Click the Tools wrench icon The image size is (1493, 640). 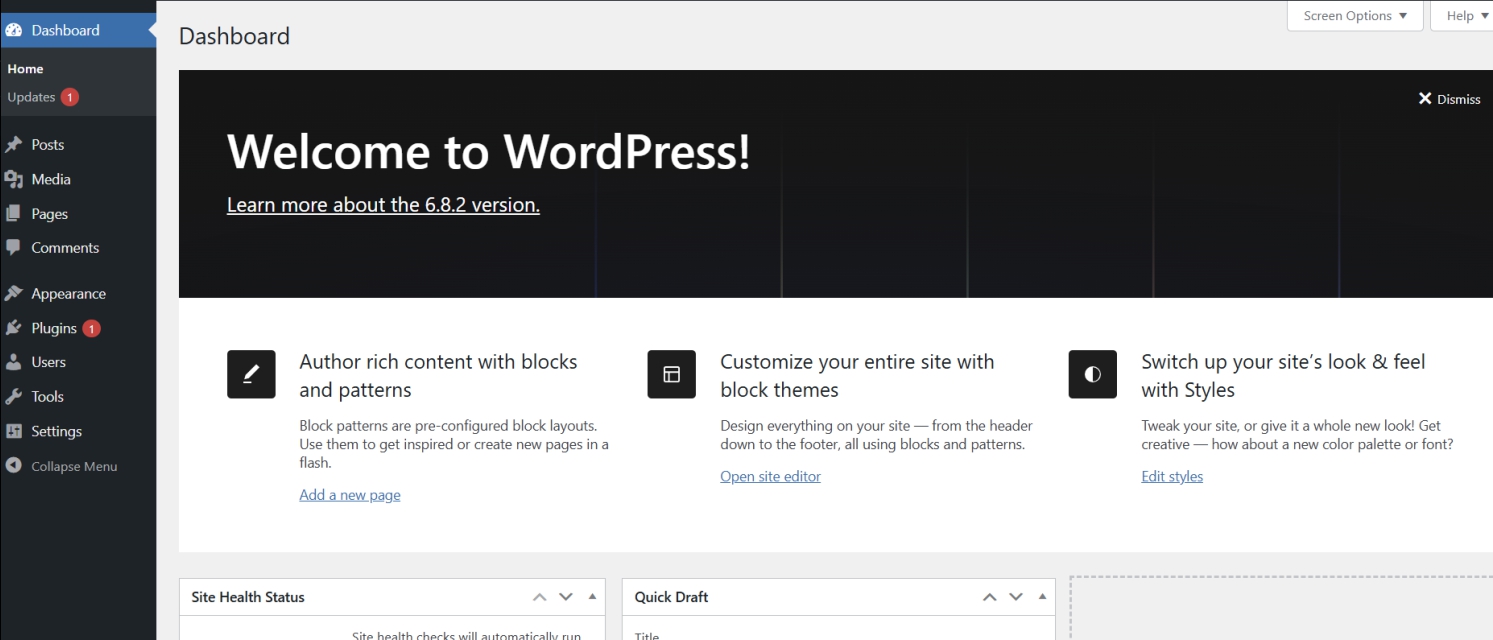click(x=14, y=397)
